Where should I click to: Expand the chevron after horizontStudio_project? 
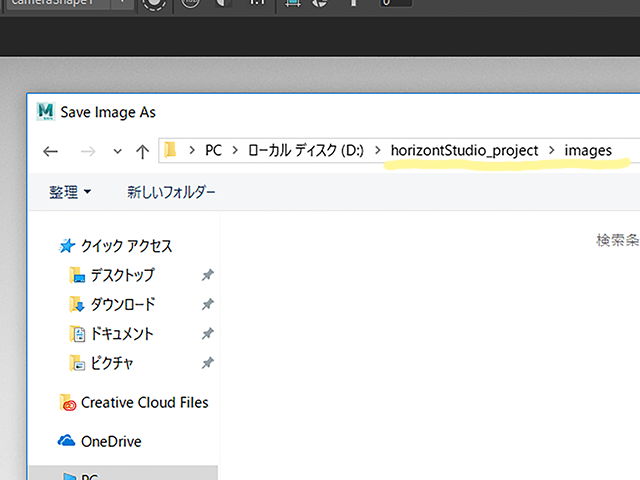(x=552, y=151)
